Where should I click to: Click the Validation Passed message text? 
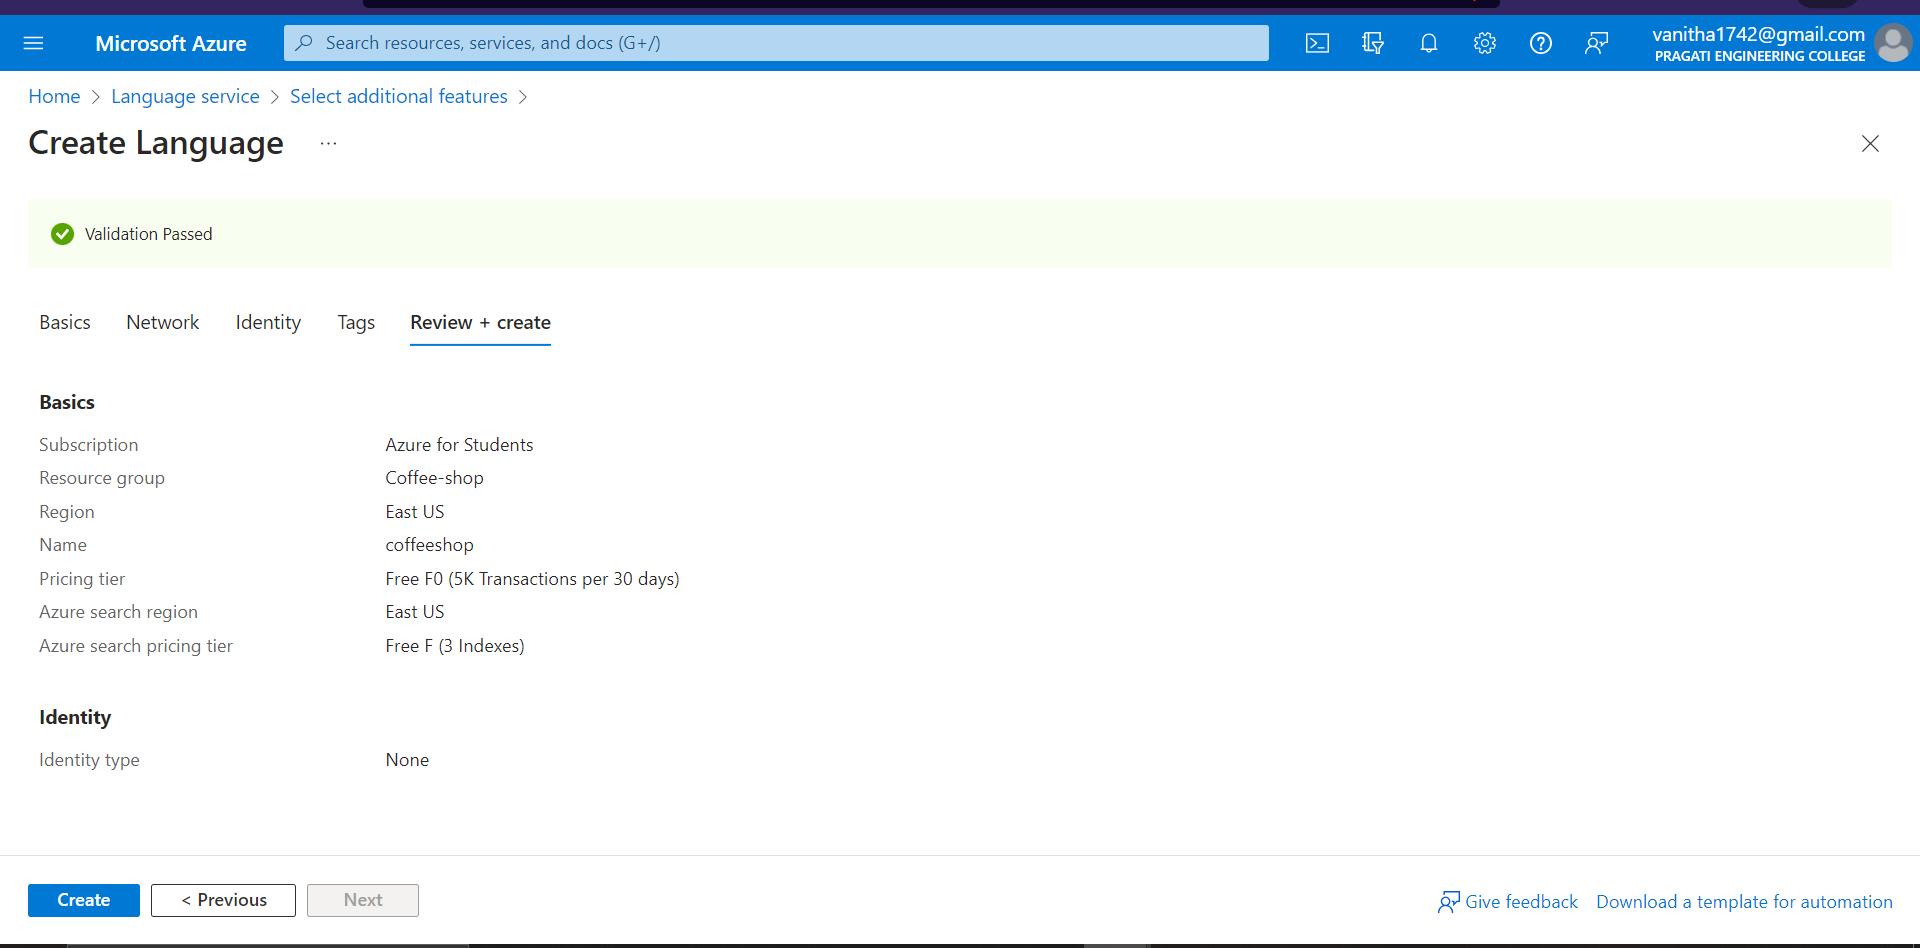[148, 234]
